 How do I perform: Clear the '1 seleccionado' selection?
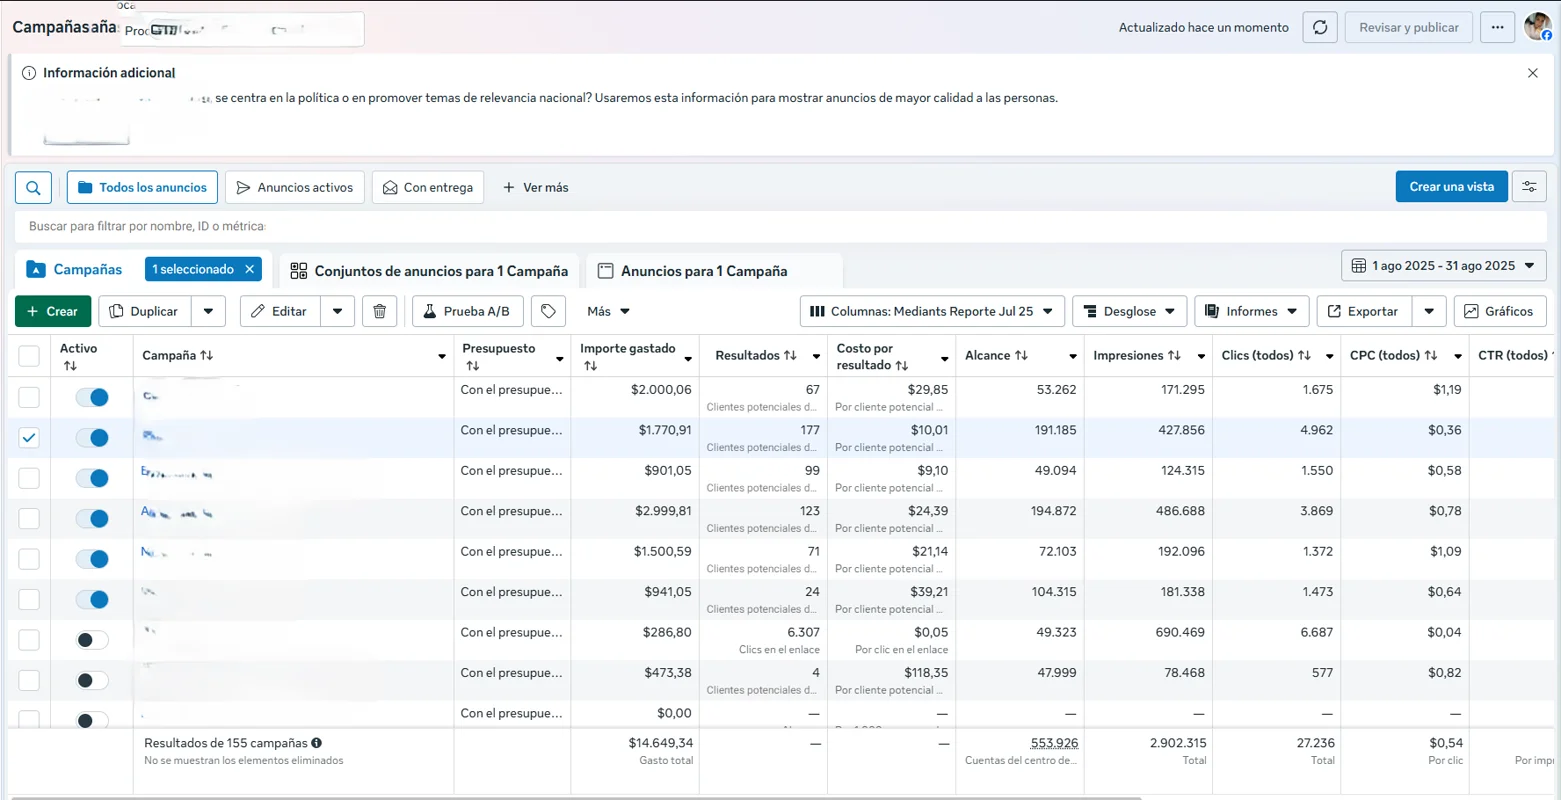[250, 269]
